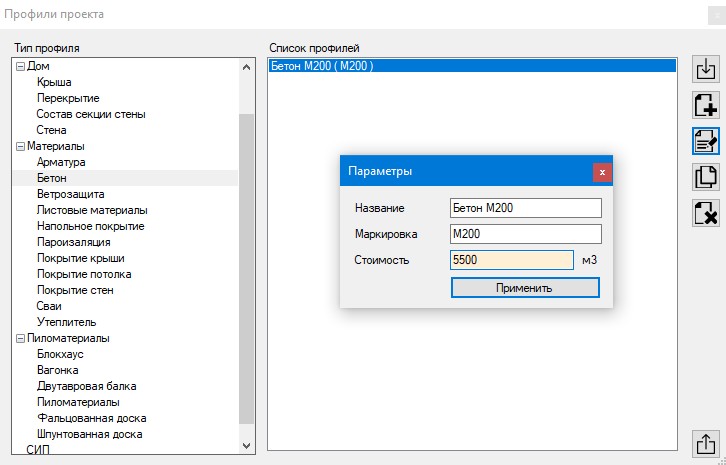Collapse the Пиломатериалы tree node
This screenshot has height=465, width=726.
(20, 338)
